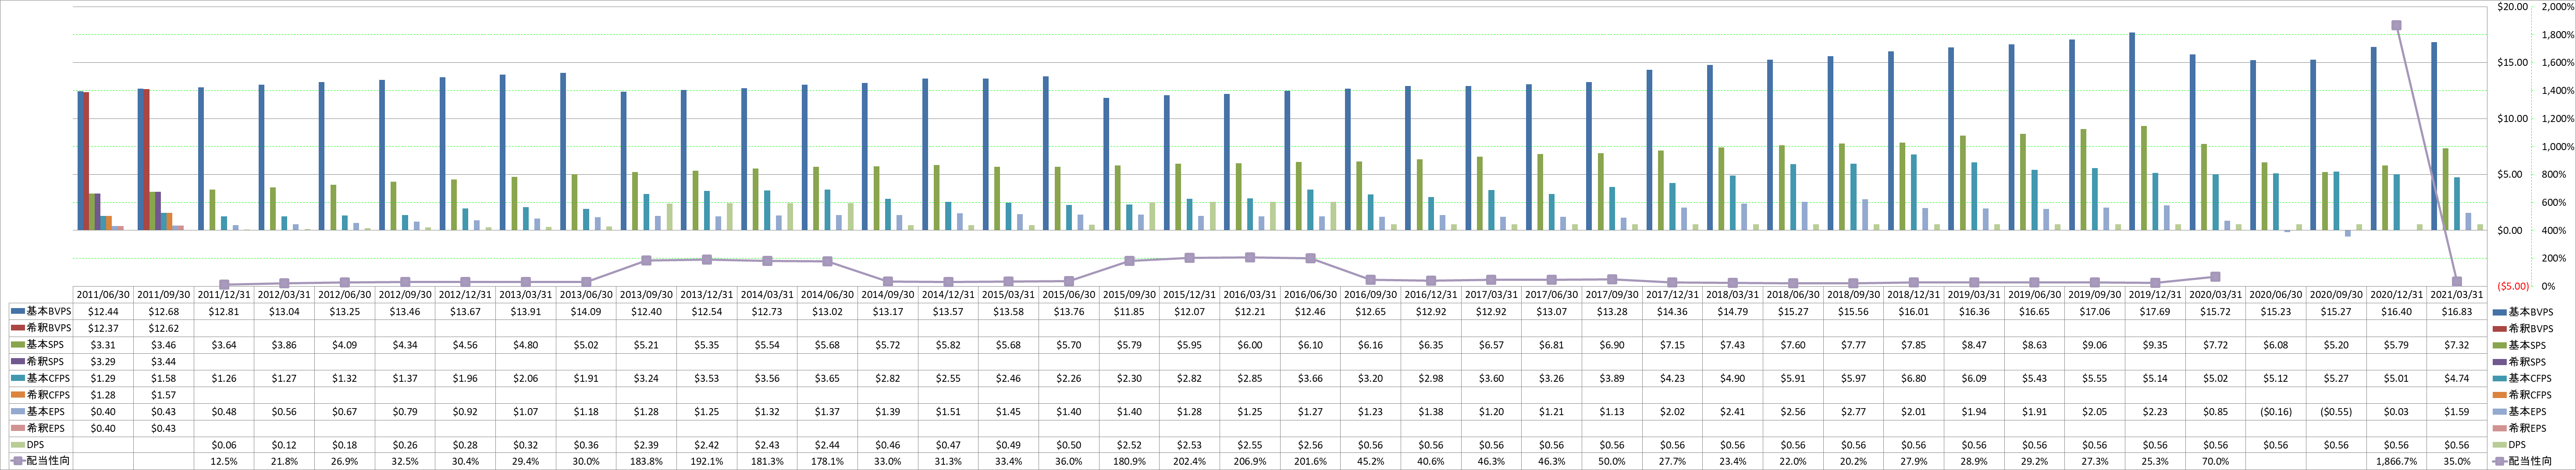
Task: Click the tallest blue BVPS bar at 2019/12/31
Action: [2132, 131]
